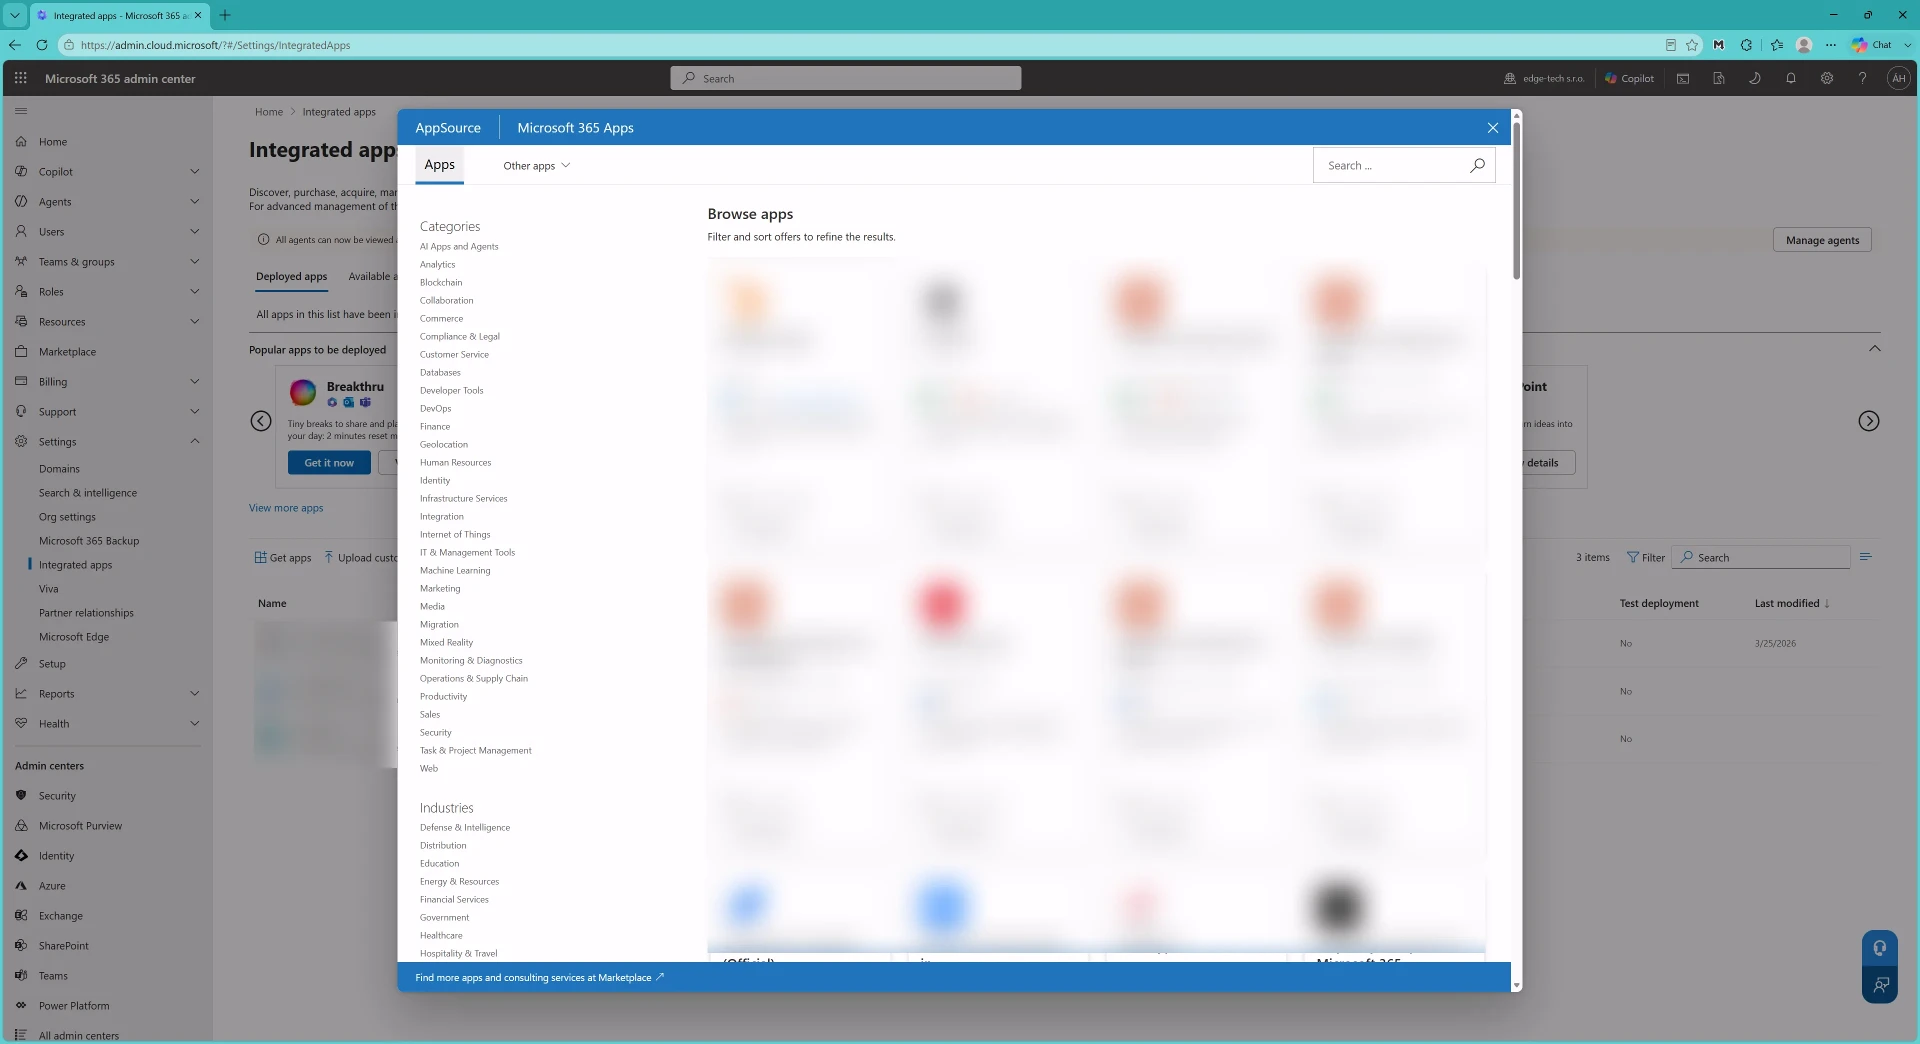Expand the Users navigation section
This screenshot has width=1920, height=1044.
coord(194,232)
